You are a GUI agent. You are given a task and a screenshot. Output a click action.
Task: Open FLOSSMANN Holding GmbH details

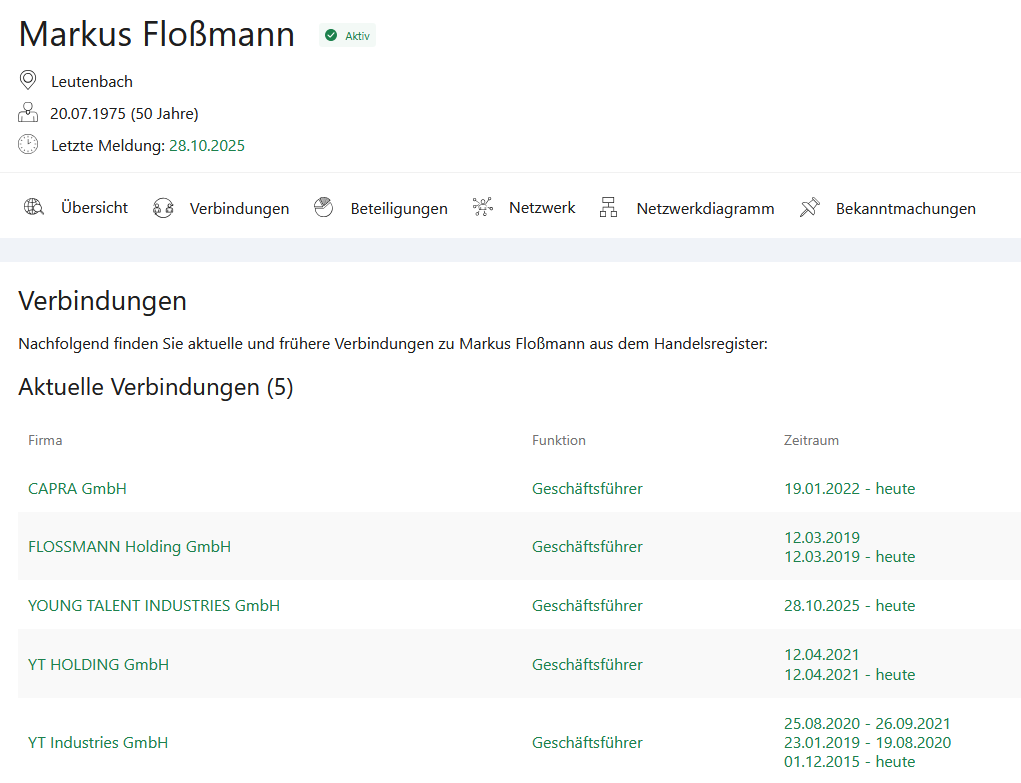coord(130,547)
